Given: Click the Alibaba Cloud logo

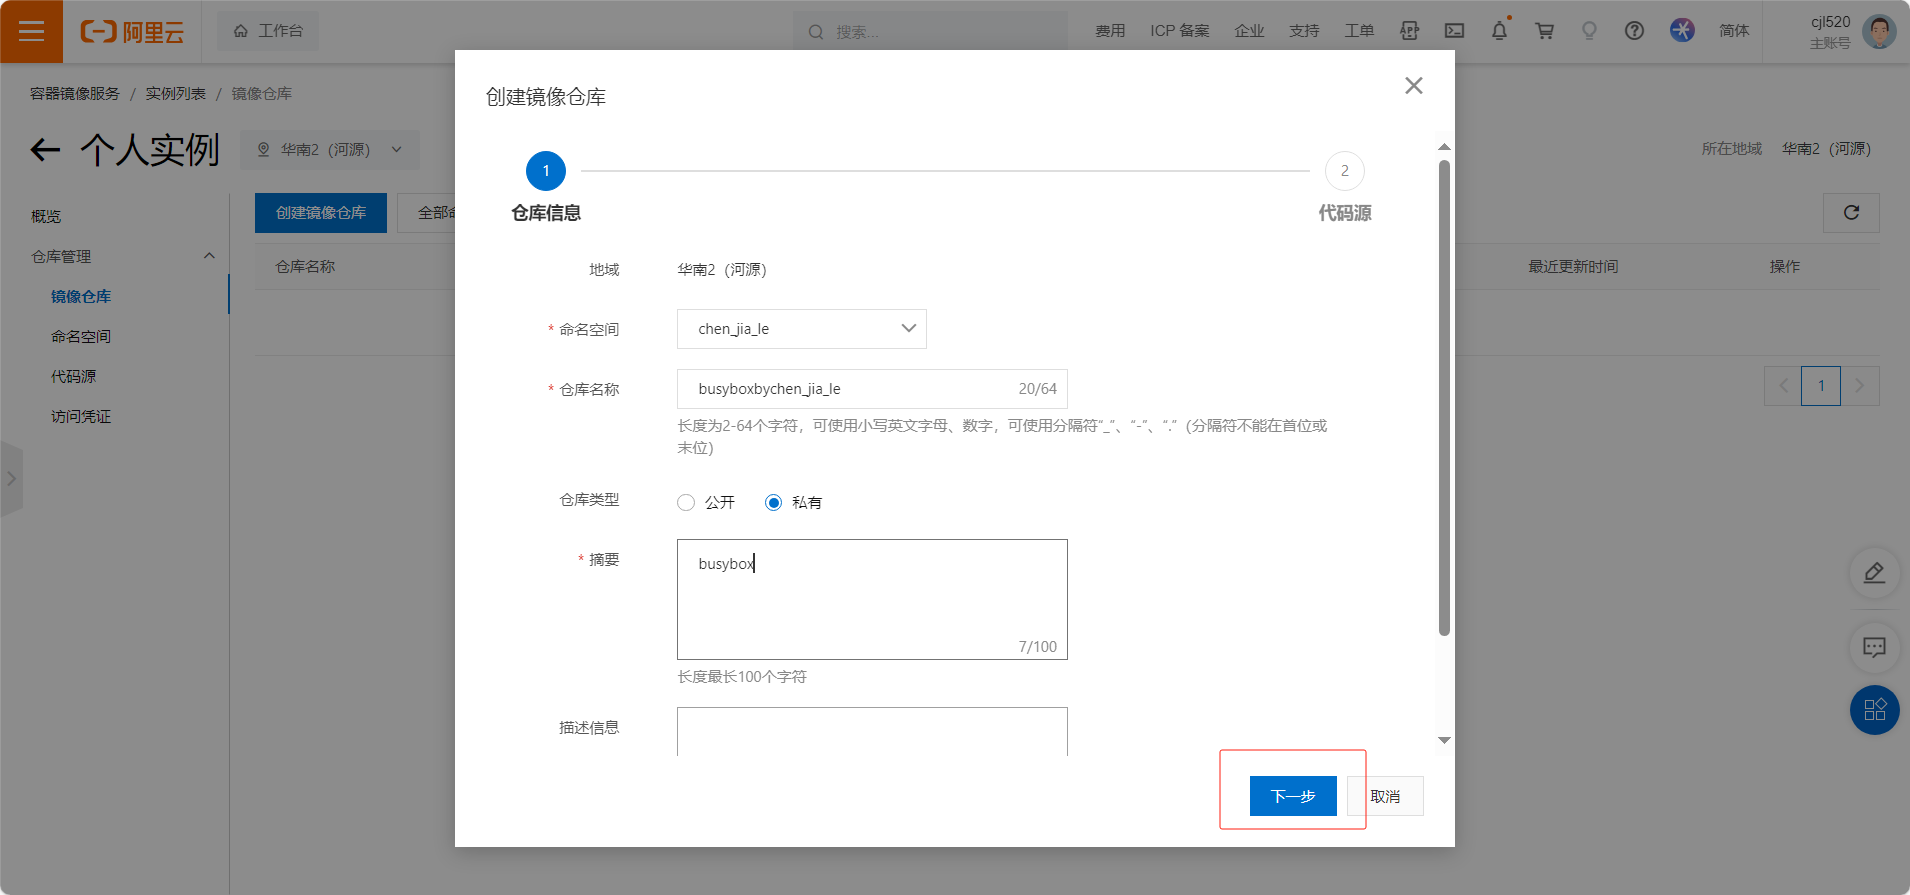Looking at the screenshot, I should [x=132, y=32].
